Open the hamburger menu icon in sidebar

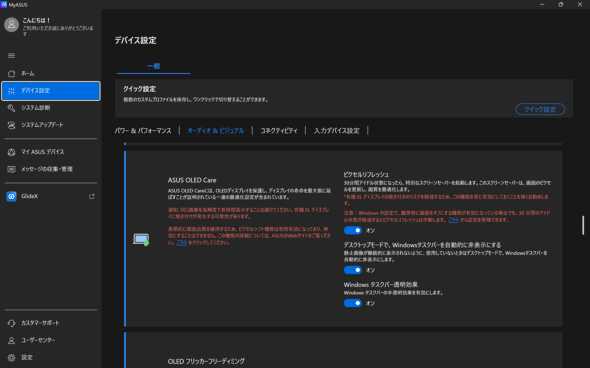(x=11, y=56)
